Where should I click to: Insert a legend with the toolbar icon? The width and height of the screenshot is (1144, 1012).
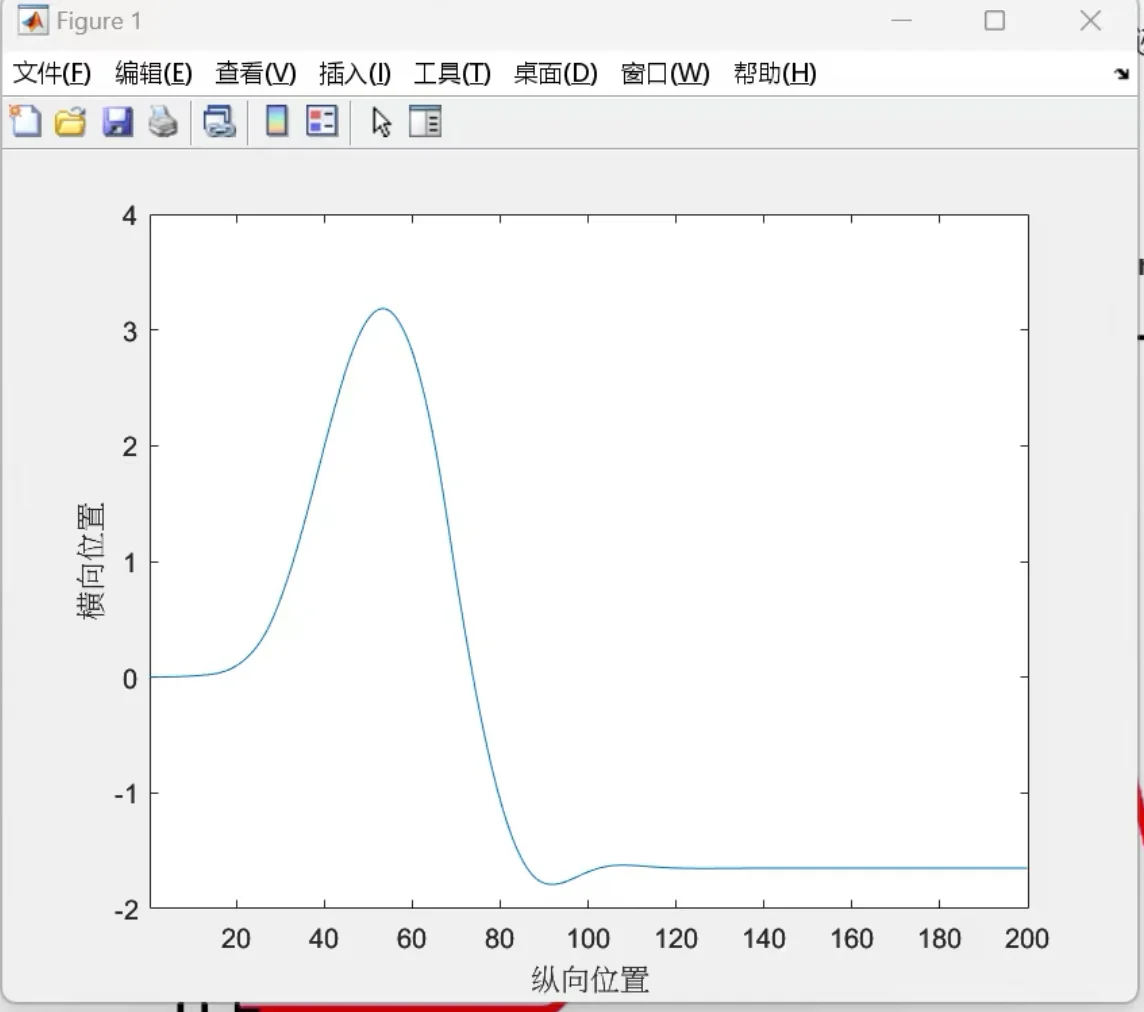[x=322, y=121]
